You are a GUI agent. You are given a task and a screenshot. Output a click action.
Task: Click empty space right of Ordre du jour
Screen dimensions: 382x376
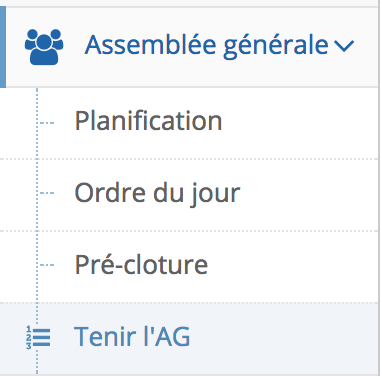[x=310, y=195]
